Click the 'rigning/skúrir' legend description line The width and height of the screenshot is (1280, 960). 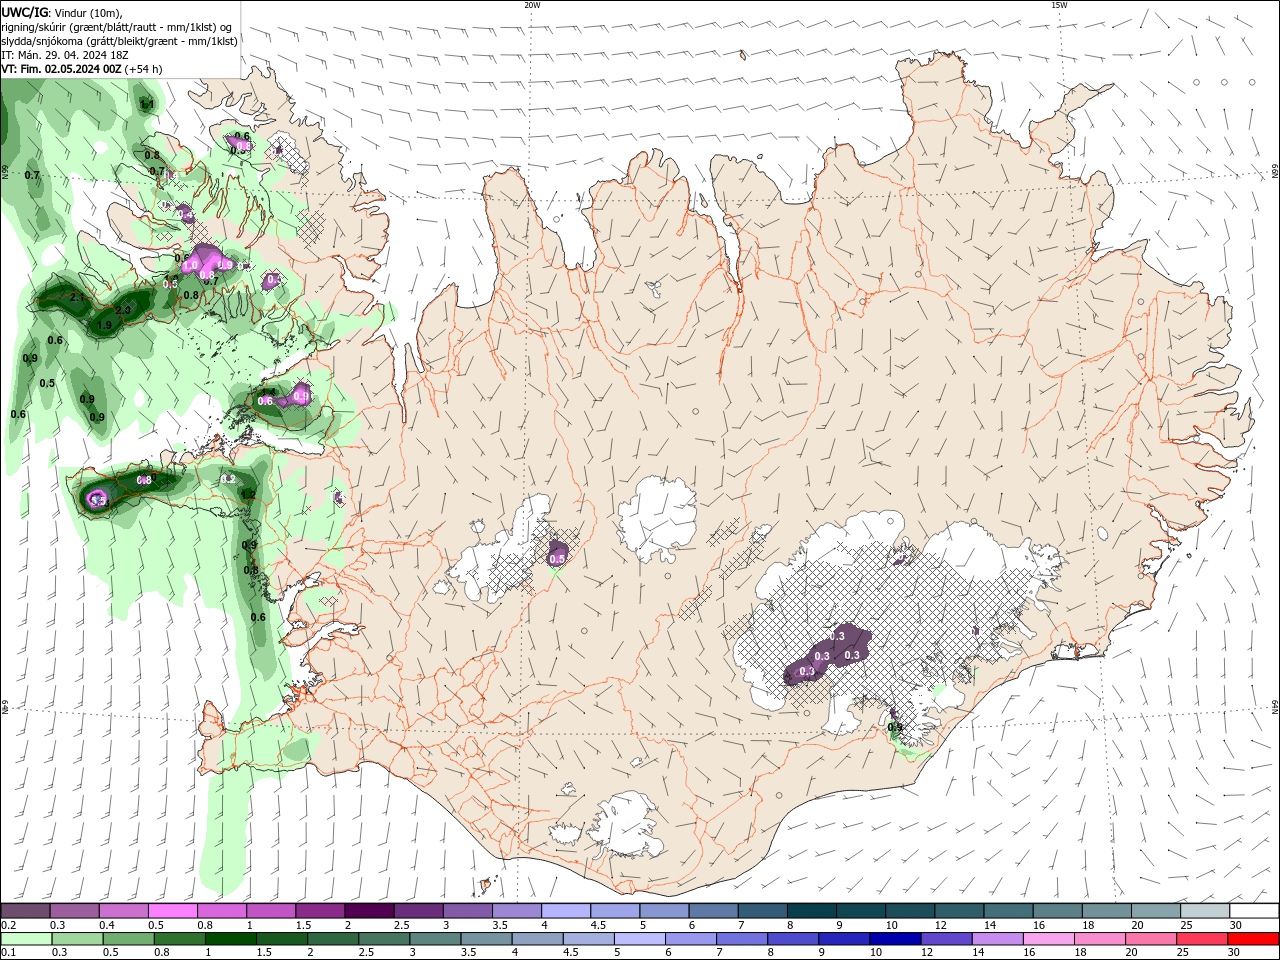tap(118, 27)
